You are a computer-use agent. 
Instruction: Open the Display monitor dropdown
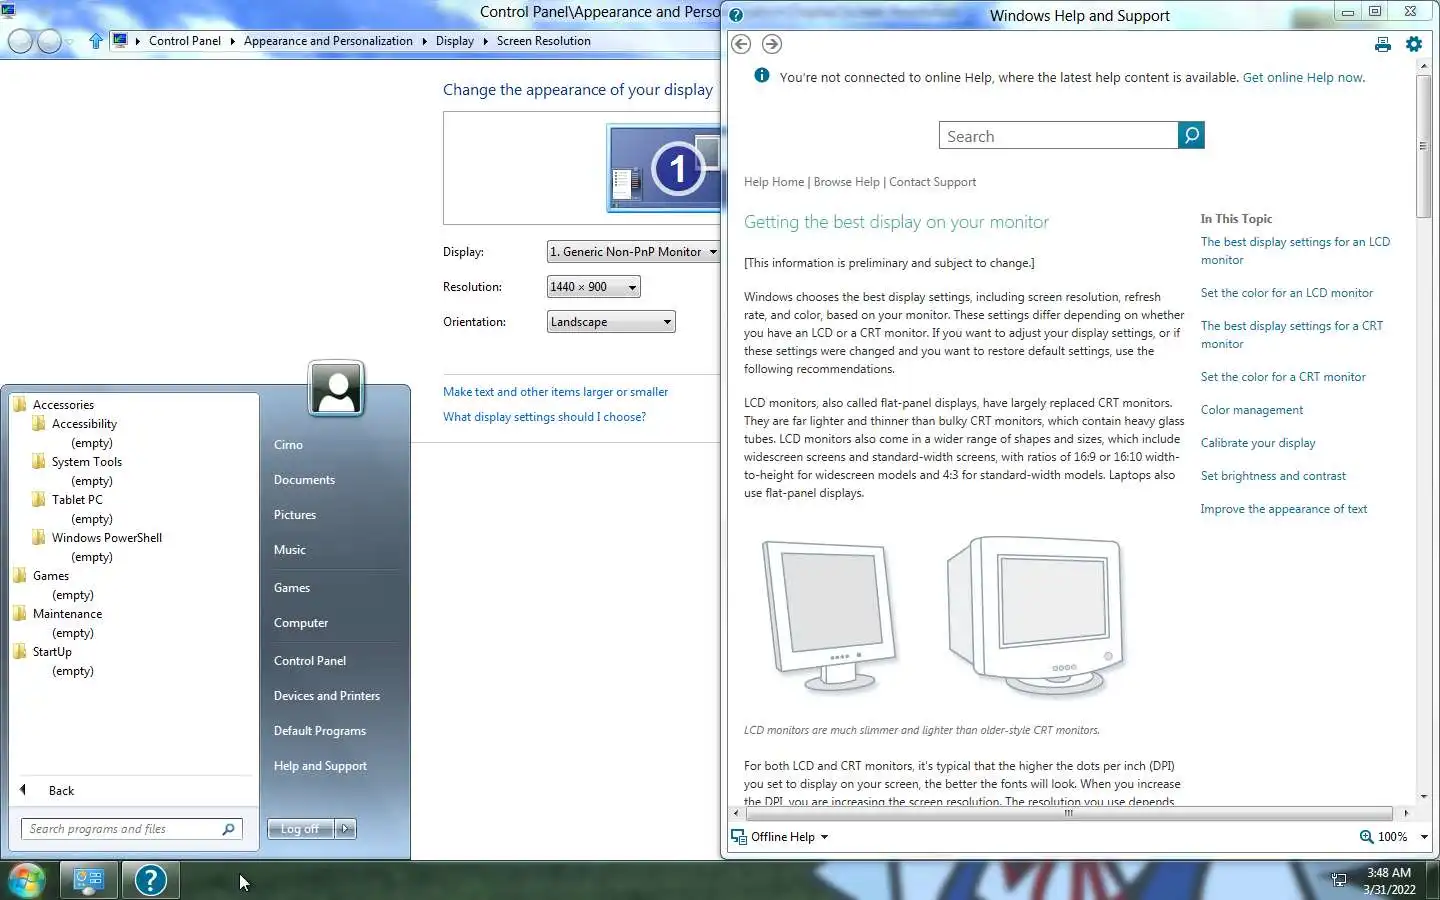tap(634, 252)
